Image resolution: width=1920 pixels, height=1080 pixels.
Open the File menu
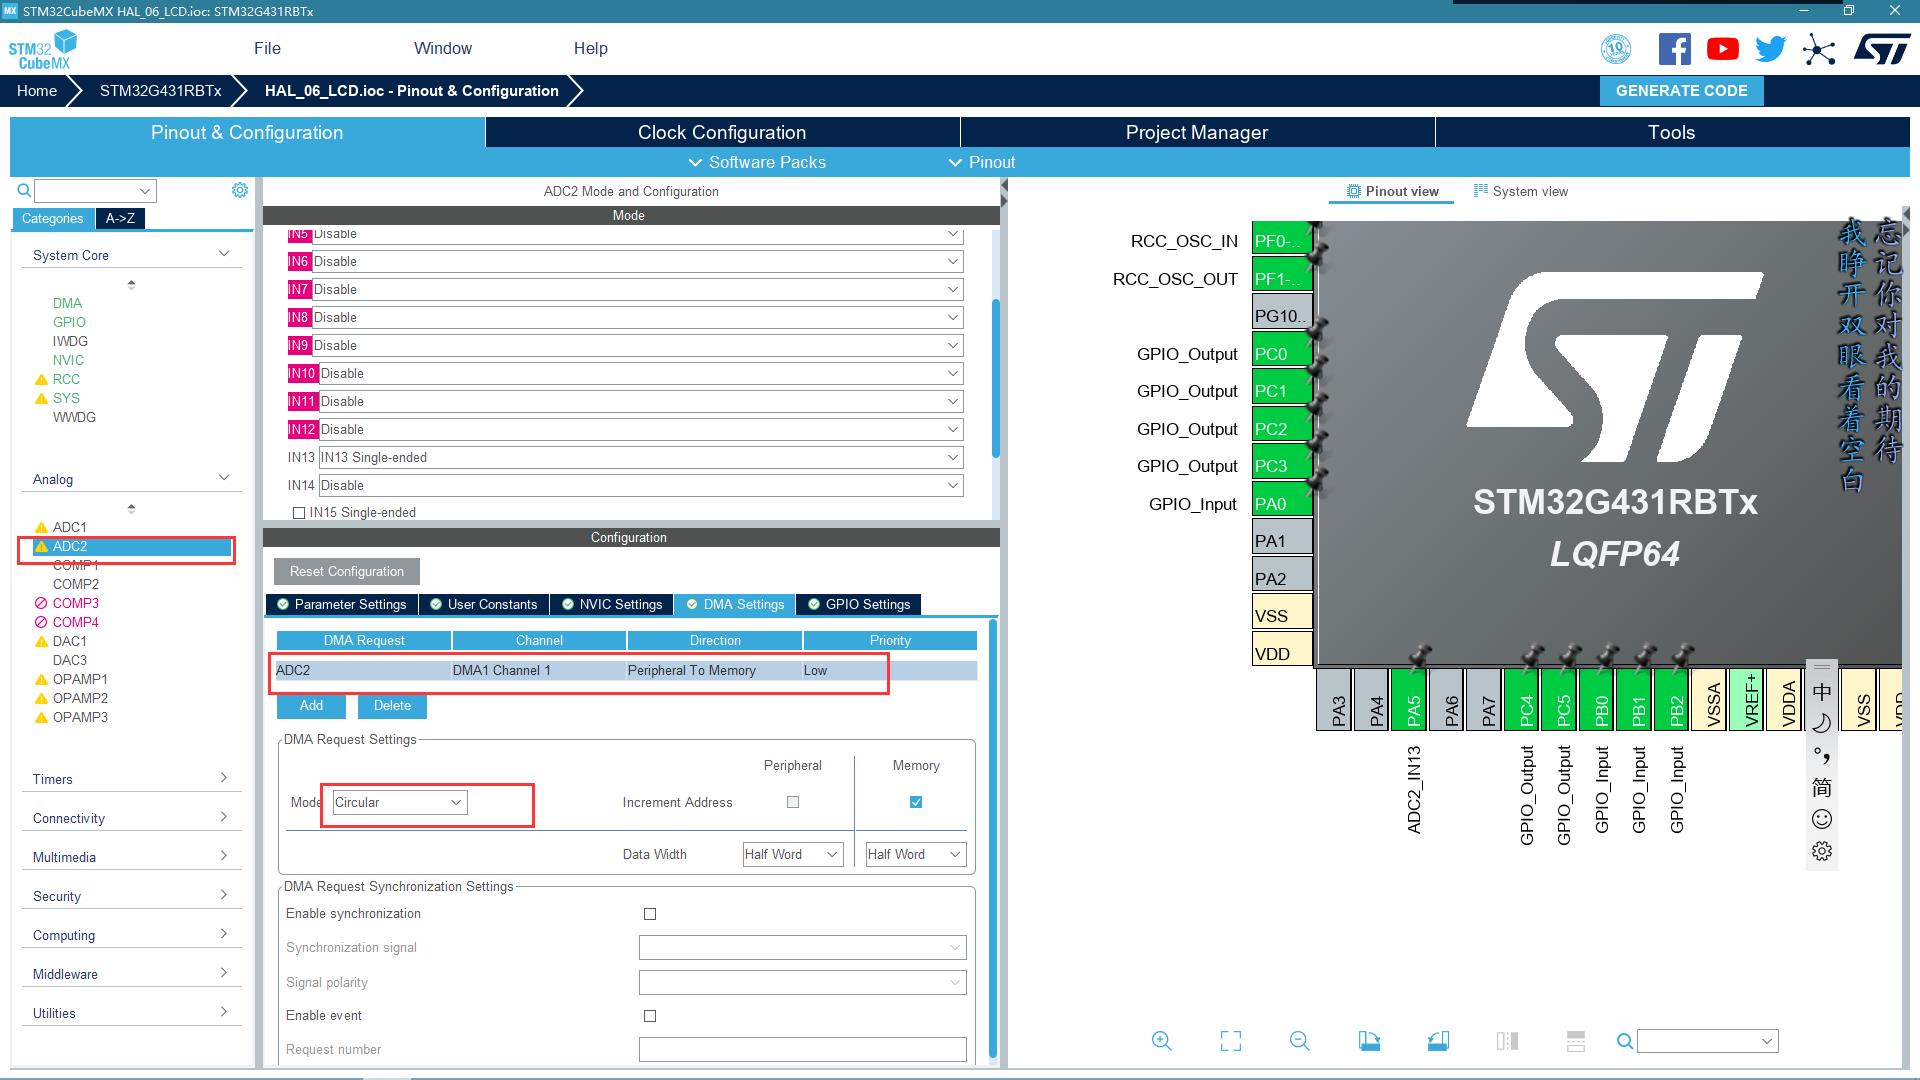click(267, 48)
